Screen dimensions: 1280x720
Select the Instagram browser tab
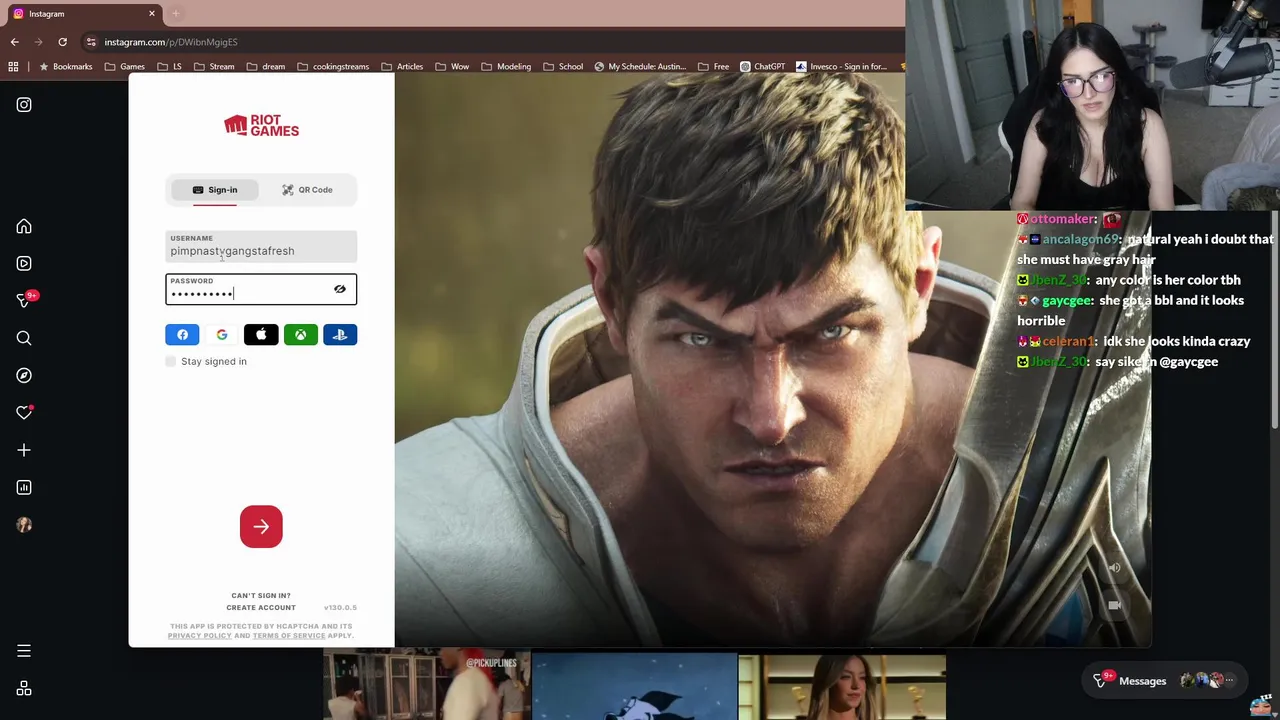pos(84,14)
